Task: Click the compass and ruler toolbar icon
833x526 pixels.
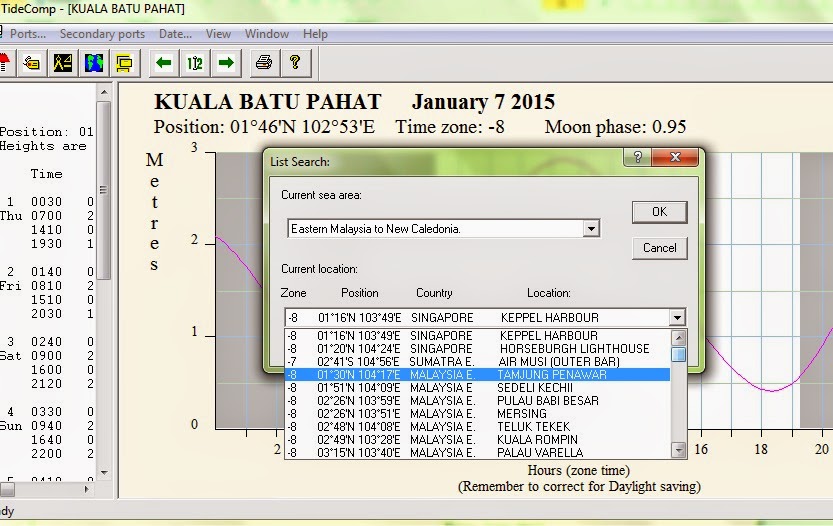Action: tap(63, 63)
